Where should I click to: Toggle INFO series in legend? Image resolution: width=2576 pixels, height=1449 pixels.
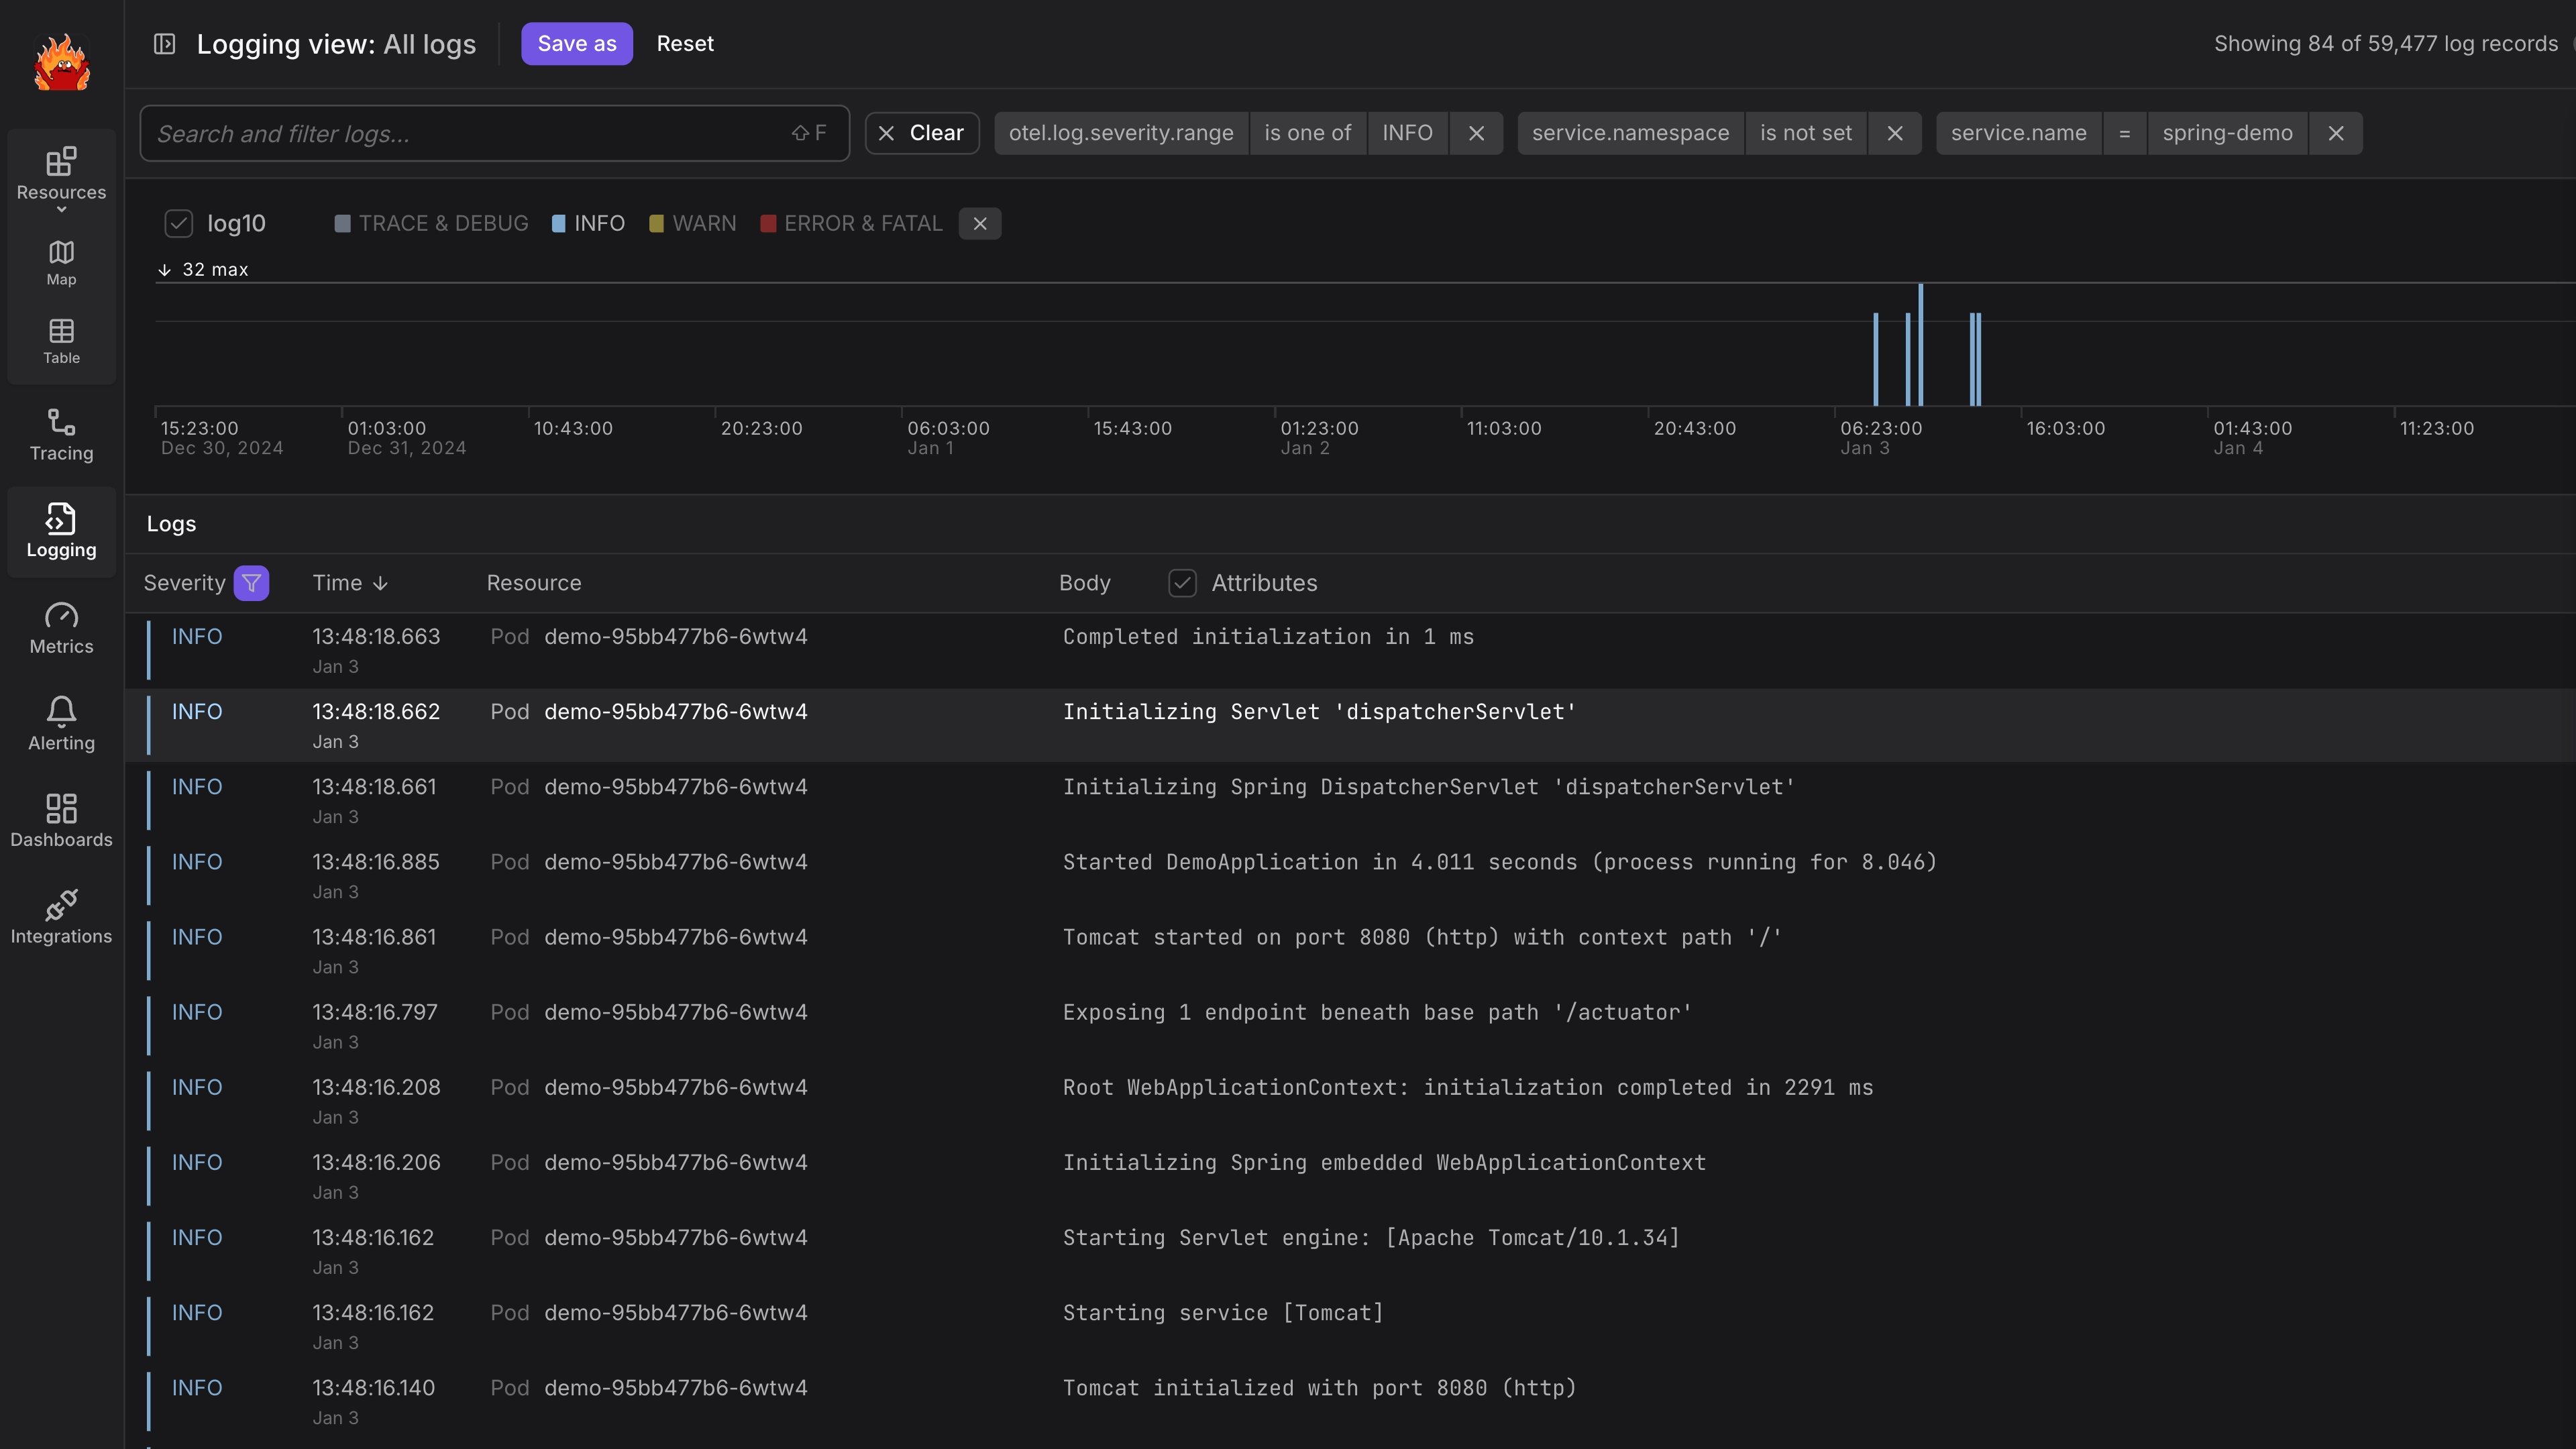pyautogui.click(x=588, y=224)
